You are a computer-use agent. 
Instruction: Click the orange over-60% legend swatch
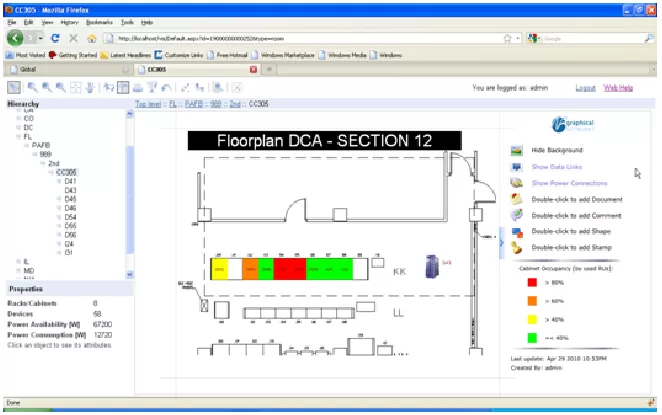(x=532, y=301)
